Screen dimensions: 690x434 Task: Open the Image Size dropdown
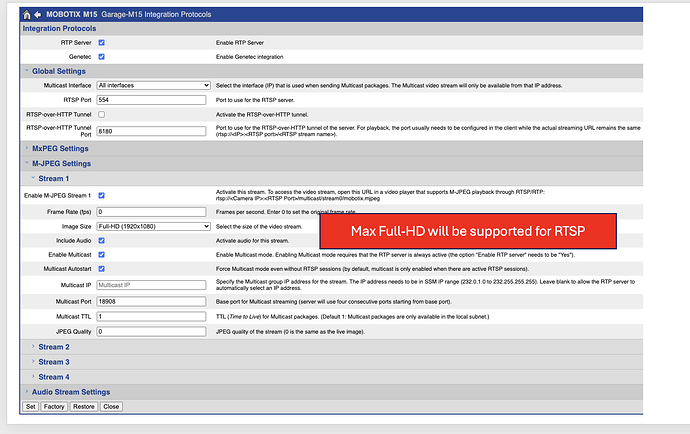tap(154, 227)
